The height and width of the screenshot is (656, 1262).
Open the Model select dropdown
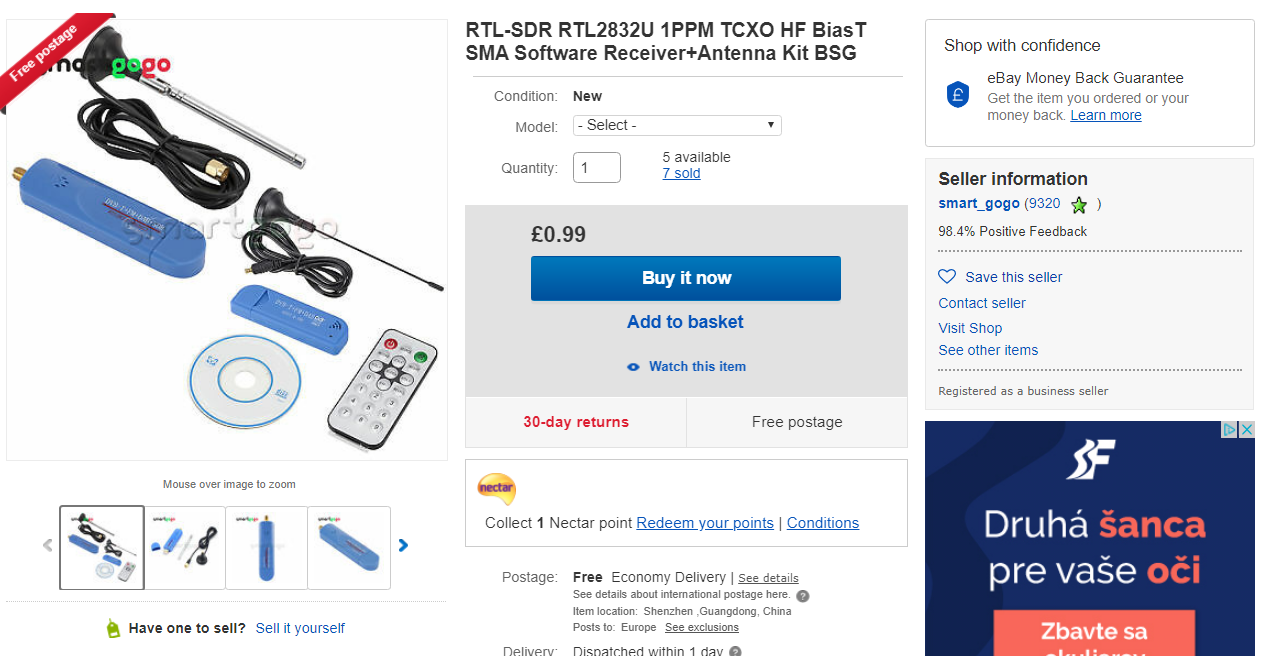[677, 126]
